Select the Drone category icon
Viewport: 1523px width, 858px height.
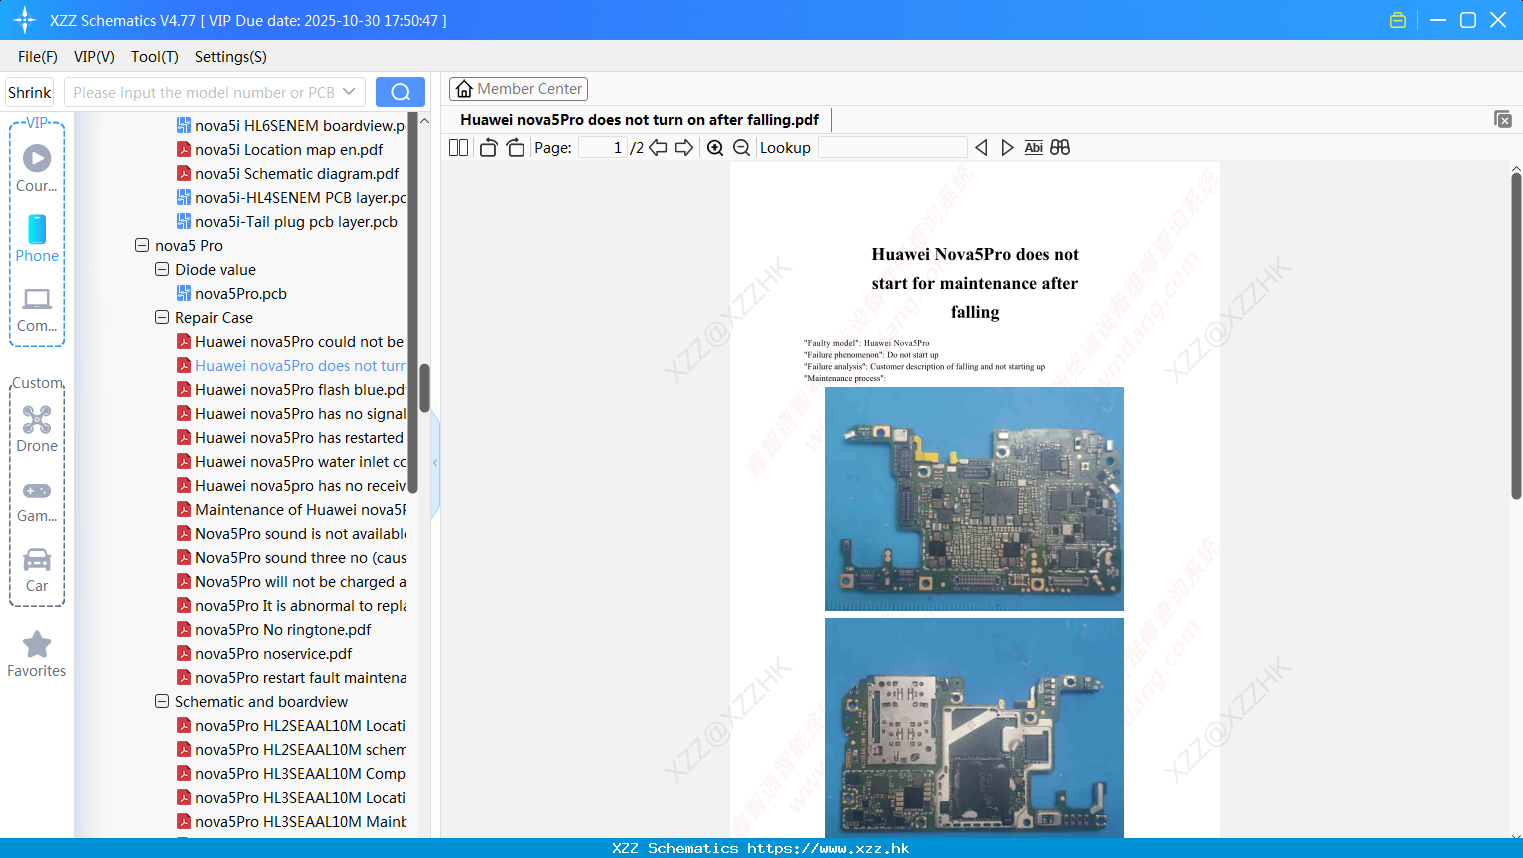37,429
